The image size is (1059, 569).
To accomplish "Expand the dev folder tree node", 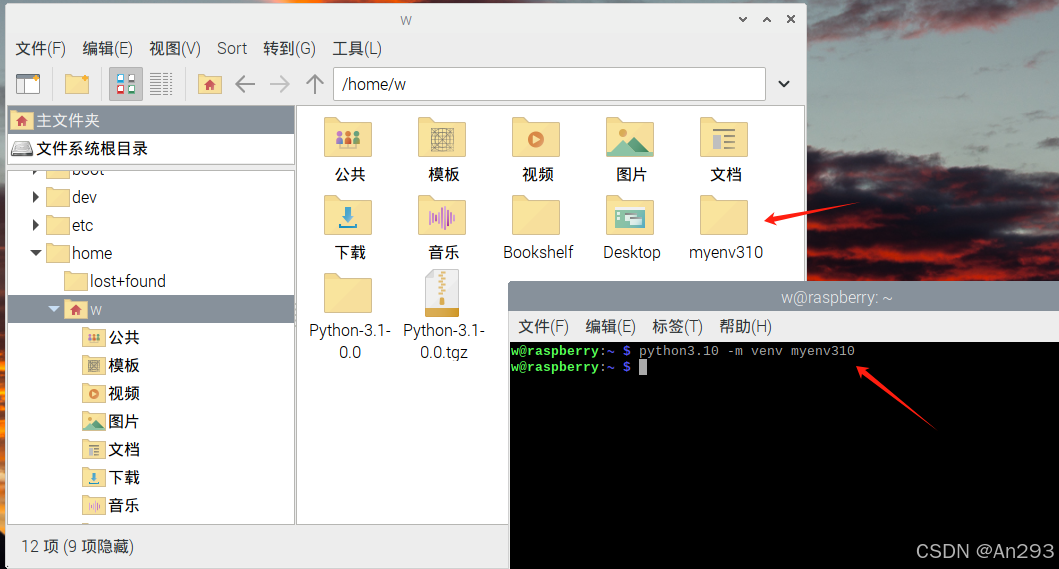I will click(35, 197).
